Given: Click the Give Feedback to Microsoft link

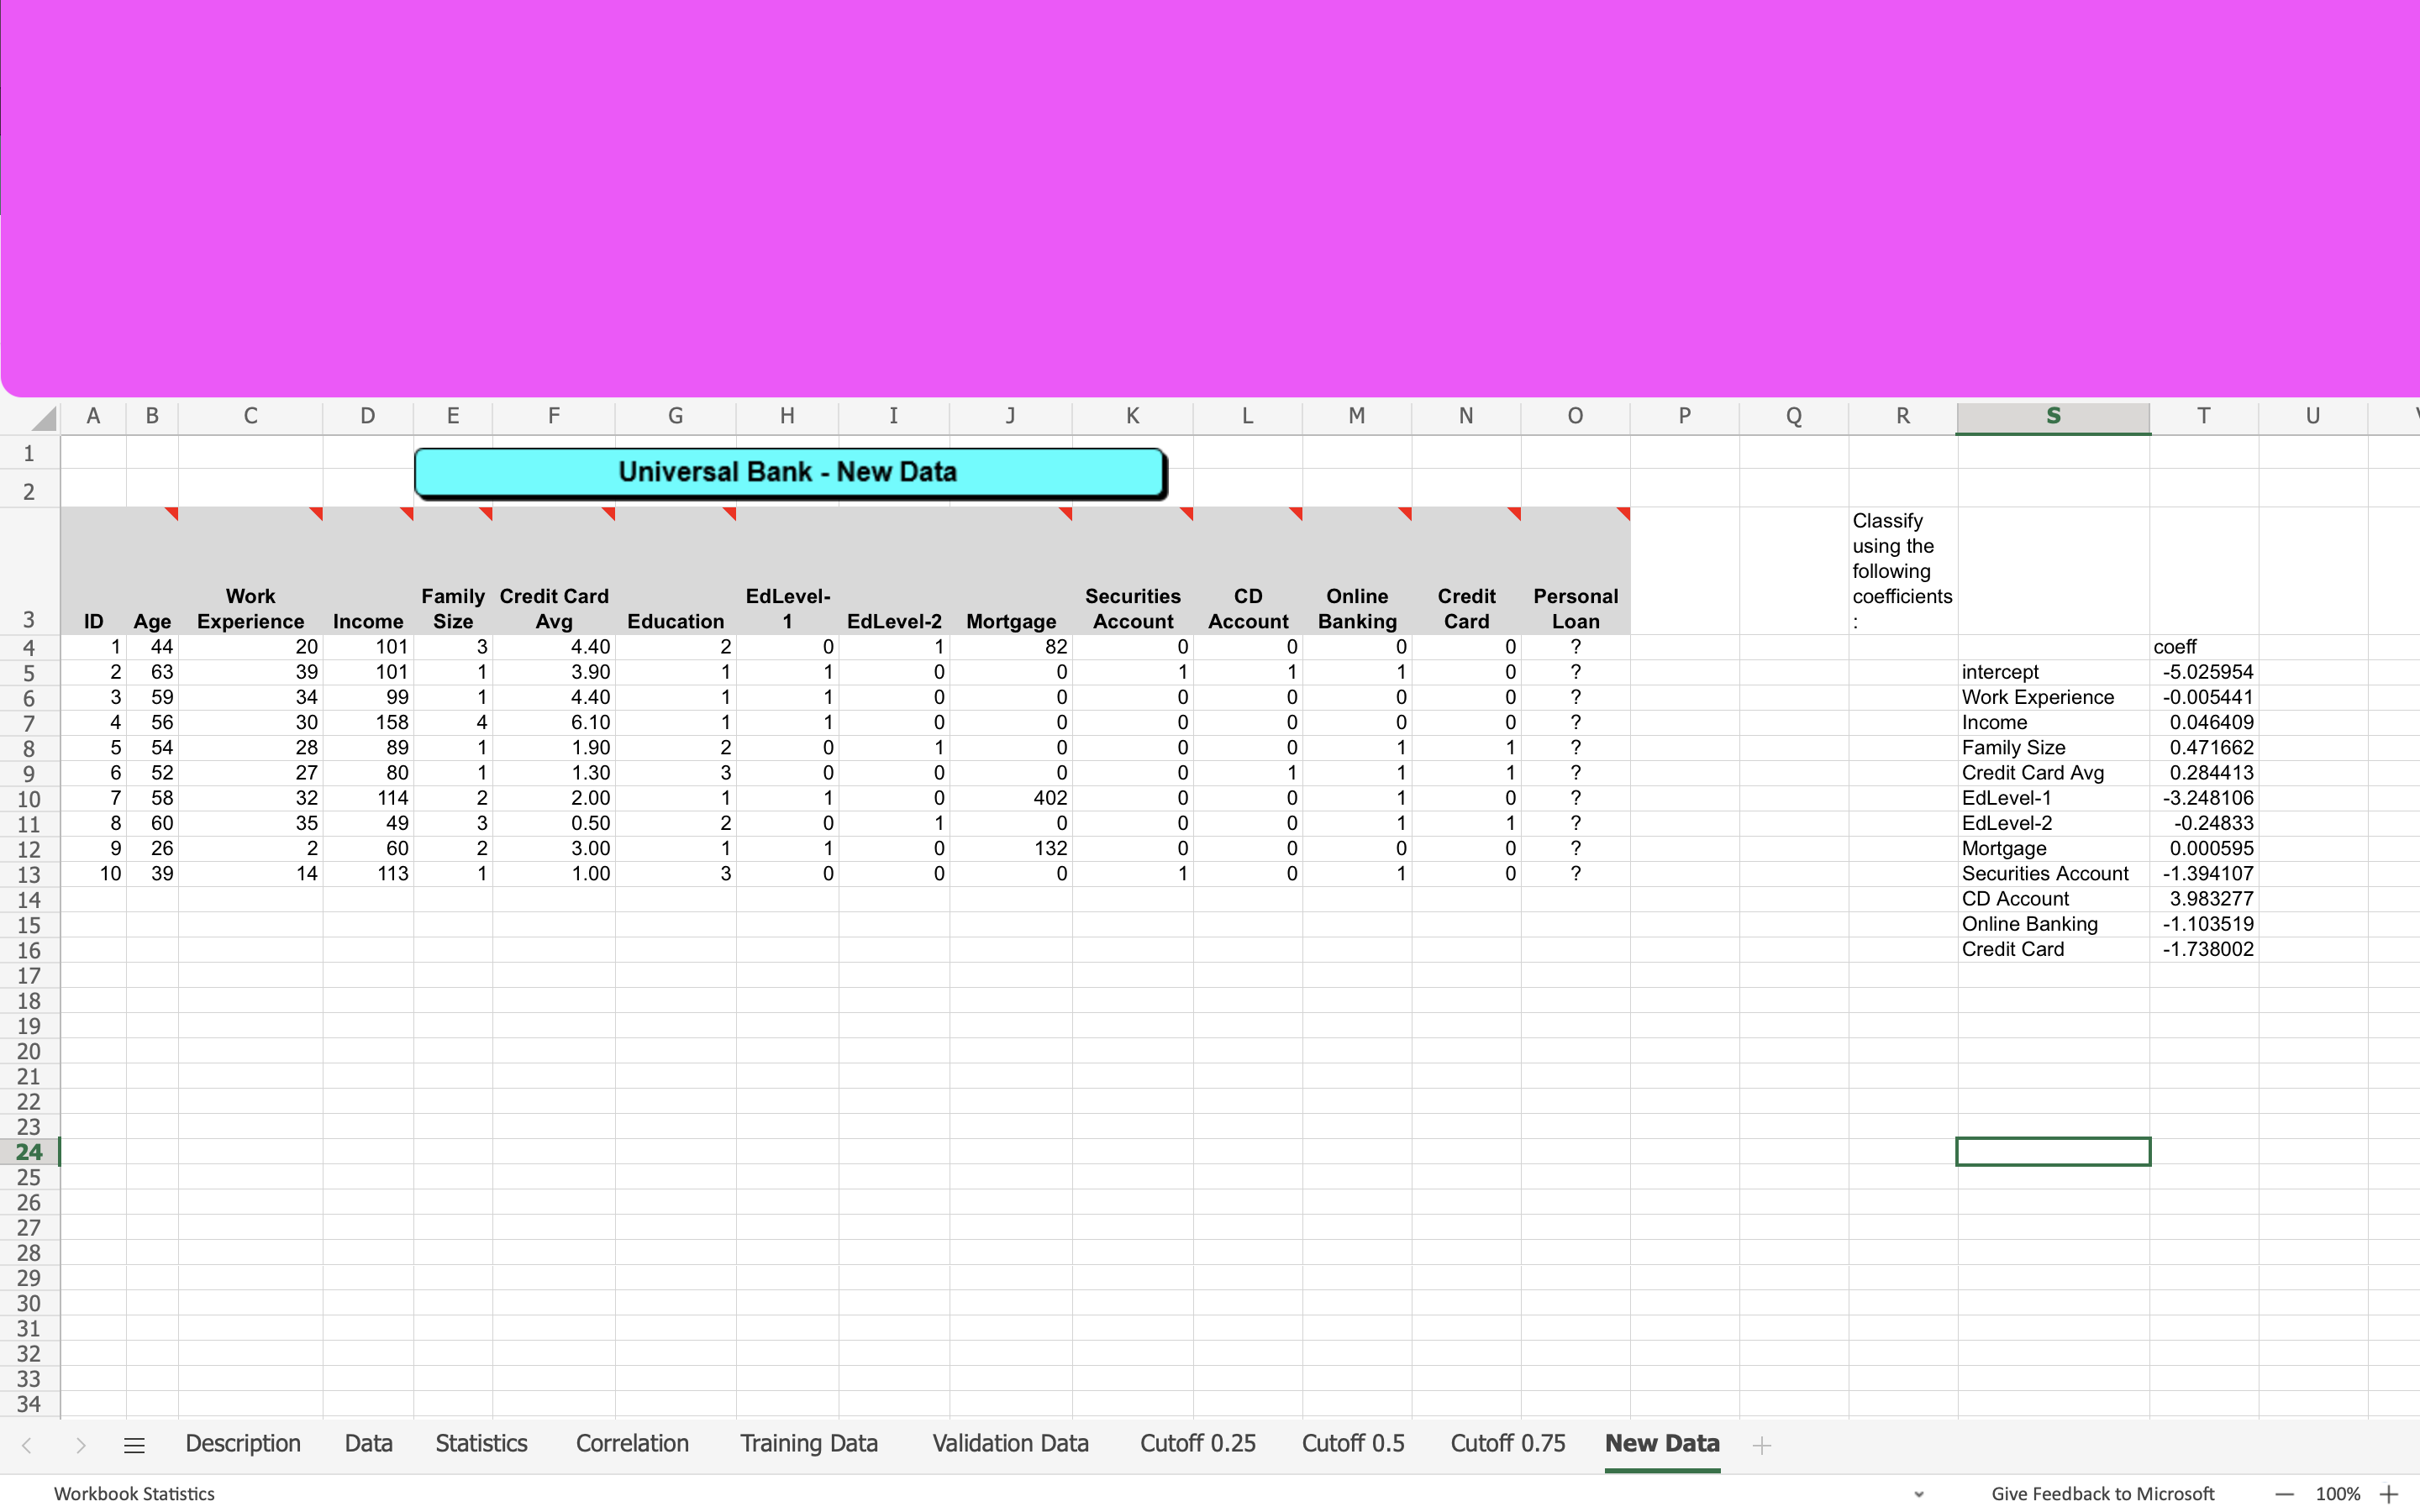Looking at the screenshot, I should [x=2102, y=1493].
